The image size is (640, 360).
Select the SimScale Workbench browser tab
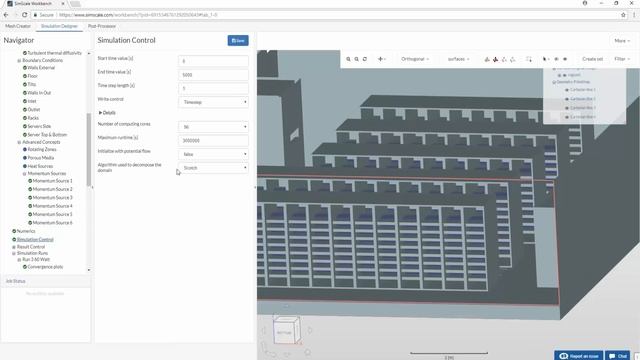35,4
